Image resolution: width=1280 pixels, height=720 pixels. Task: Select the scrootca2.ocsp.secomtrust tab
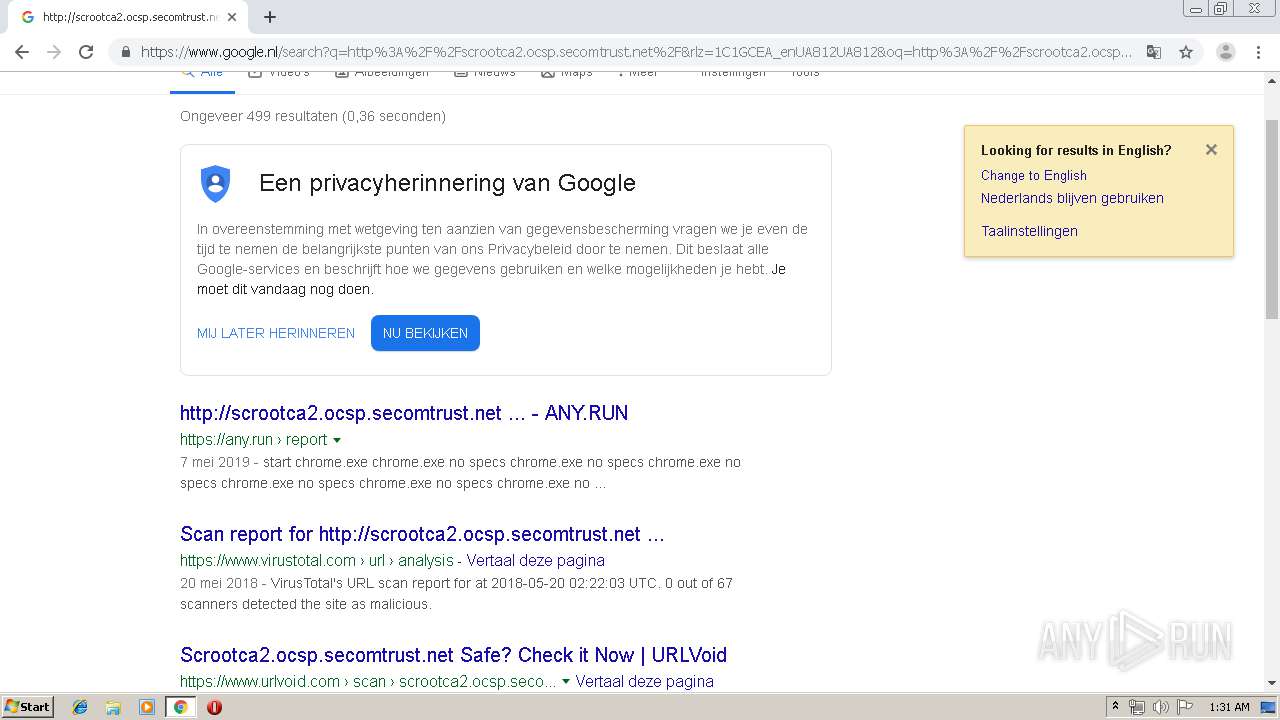coord(128,17)
